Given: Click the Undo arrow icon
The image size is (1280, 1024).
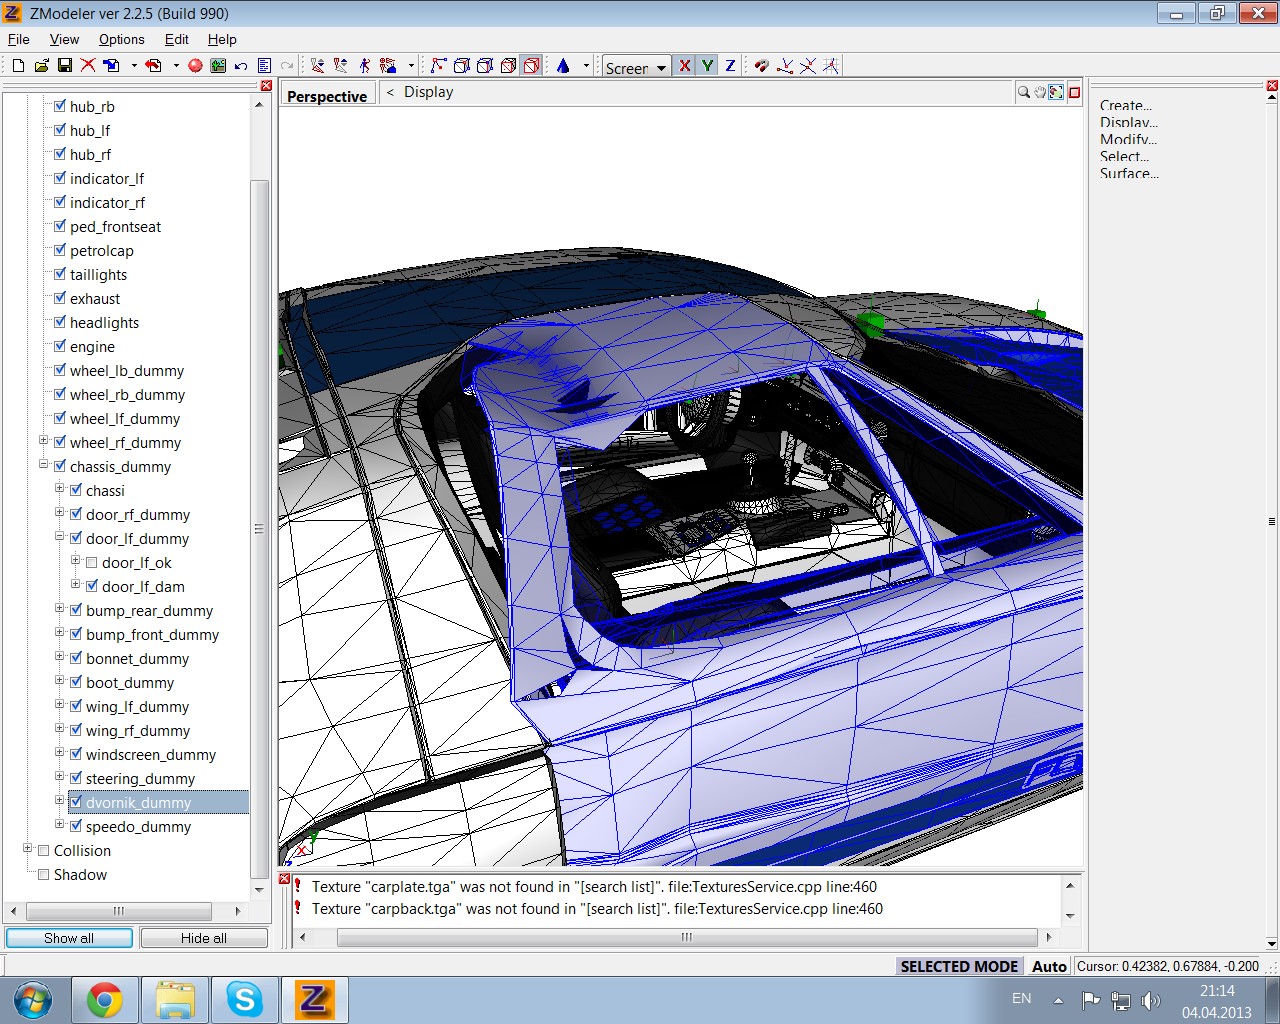Looking at the screenshot, I should [x=241, y=66].
